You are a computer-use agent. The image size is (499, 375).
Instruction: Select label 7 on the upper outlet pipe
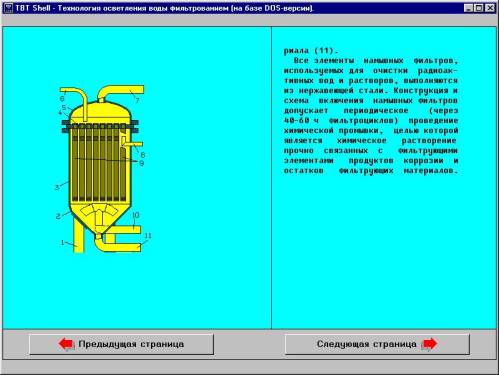pos(137,100)
